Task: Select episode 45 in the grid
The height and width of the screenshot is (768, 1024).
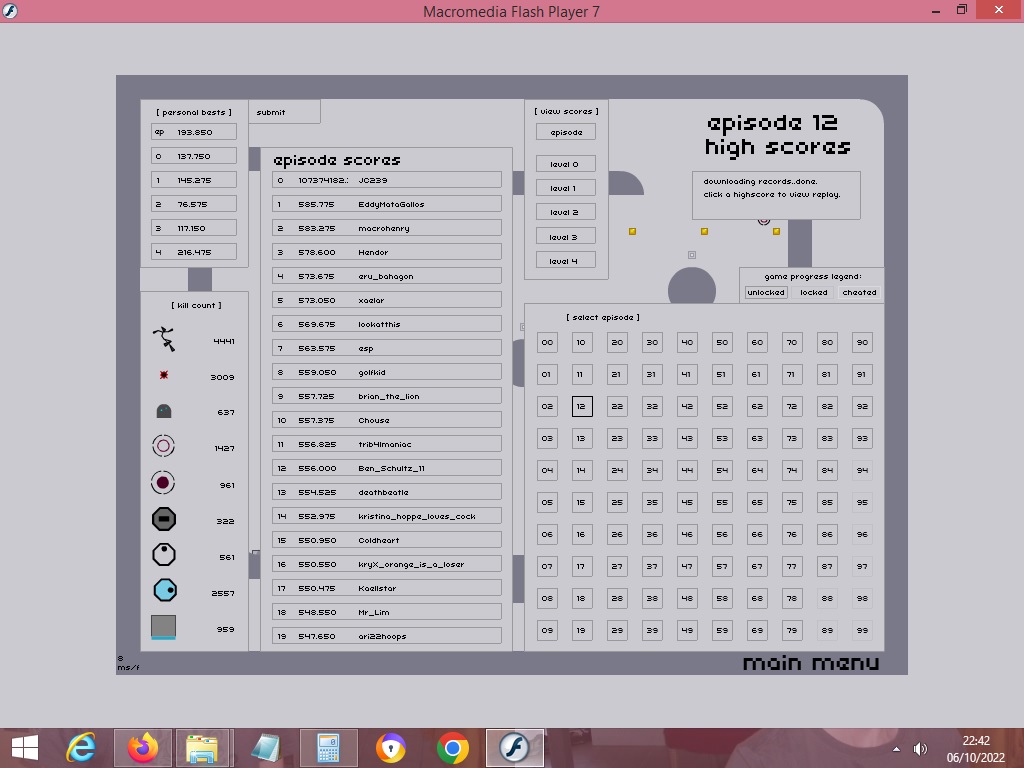Action: (687, 502)
